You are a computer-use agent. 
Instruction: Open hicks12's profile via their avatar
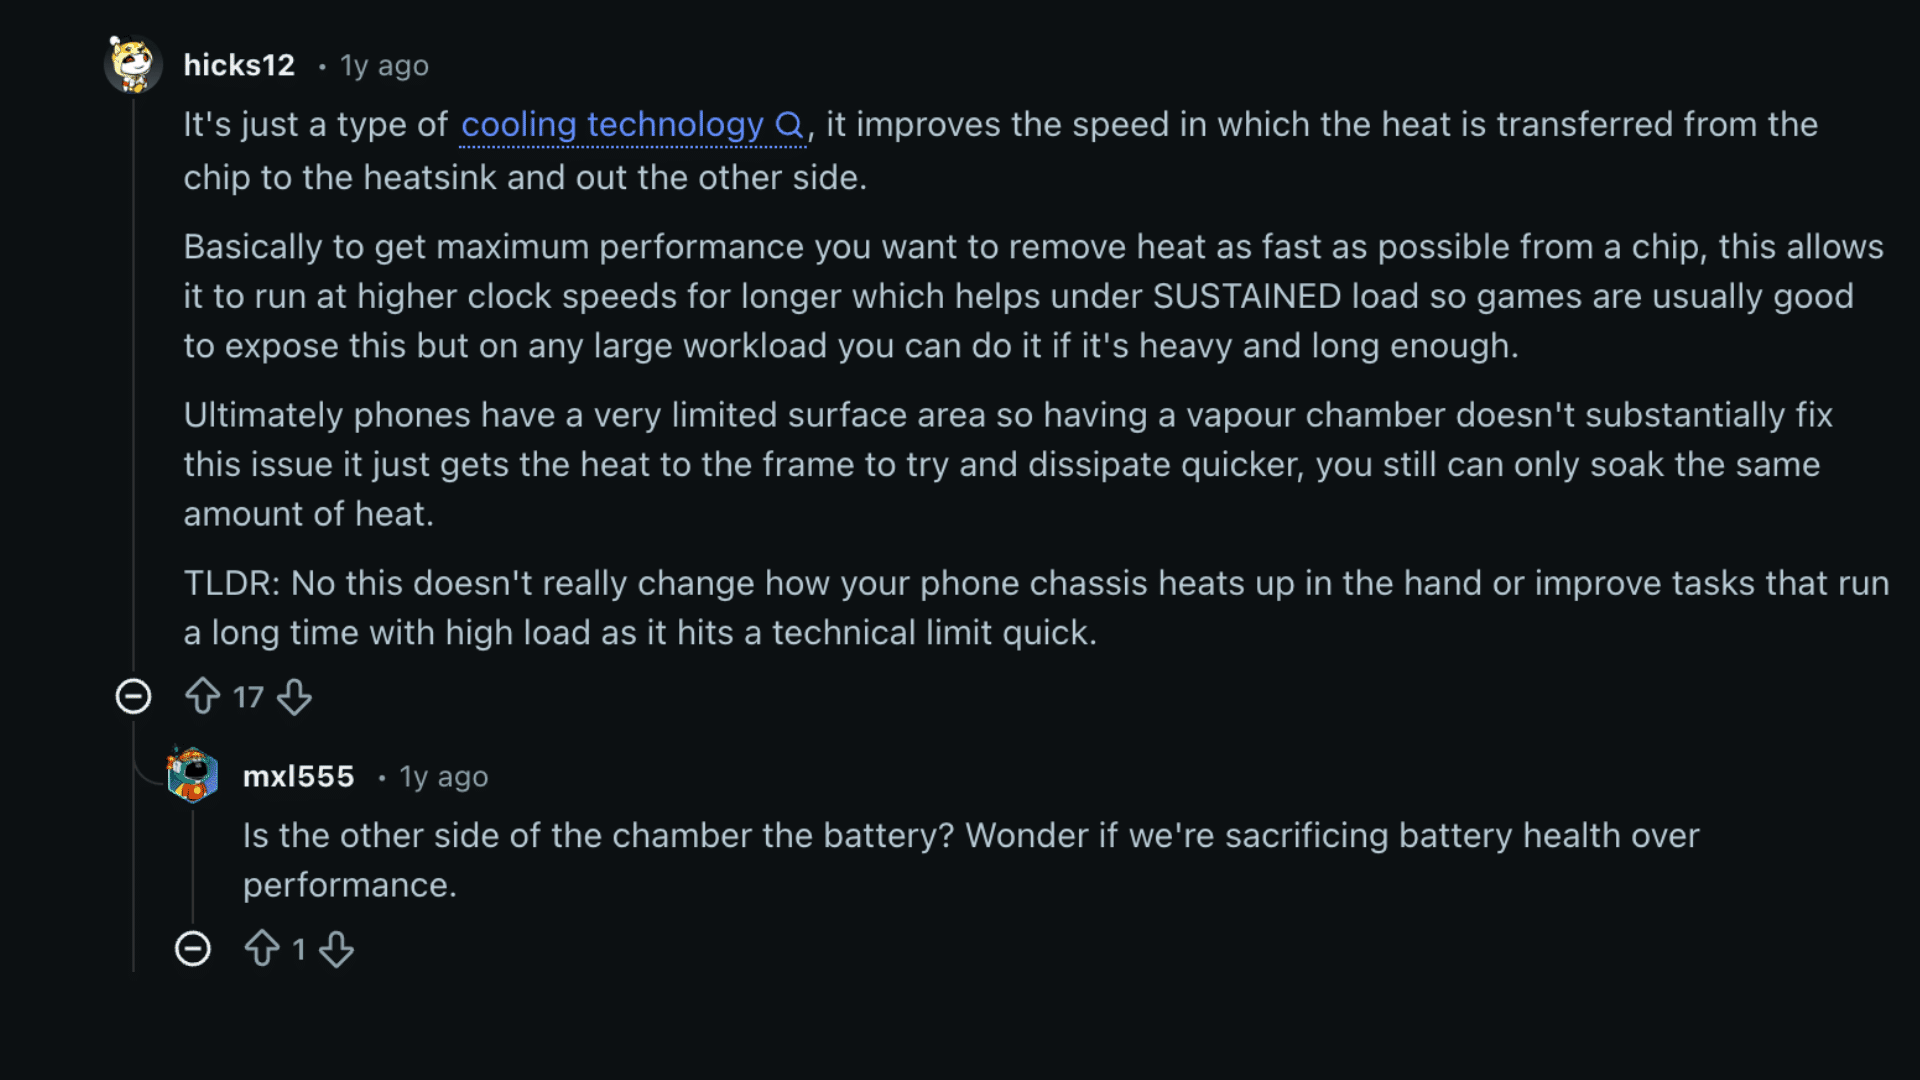point(133,64)
